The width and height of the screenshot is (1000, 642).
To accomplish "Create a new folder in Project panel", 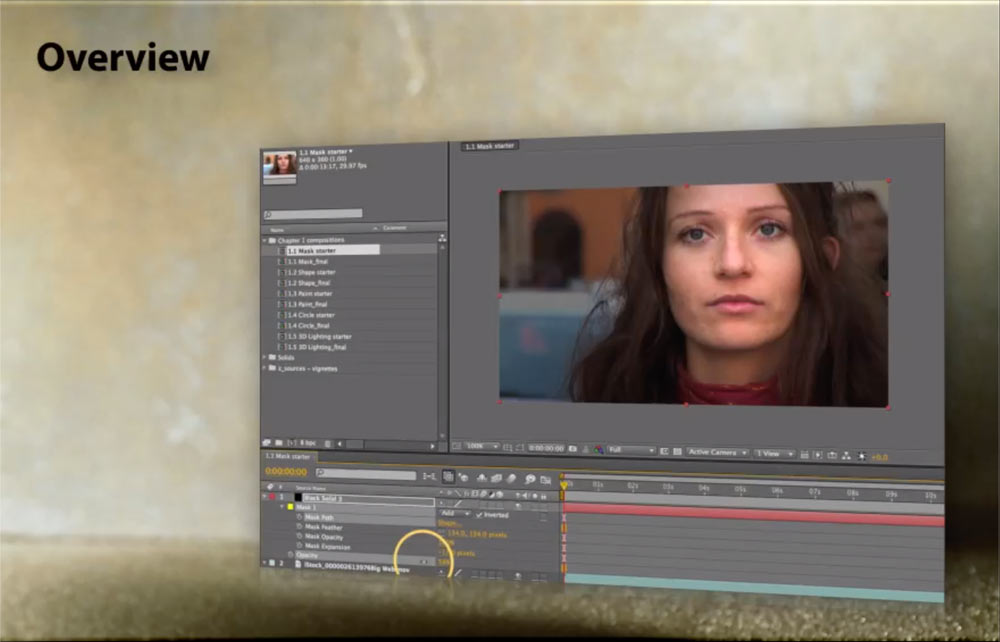I will (x=279, y=442).
